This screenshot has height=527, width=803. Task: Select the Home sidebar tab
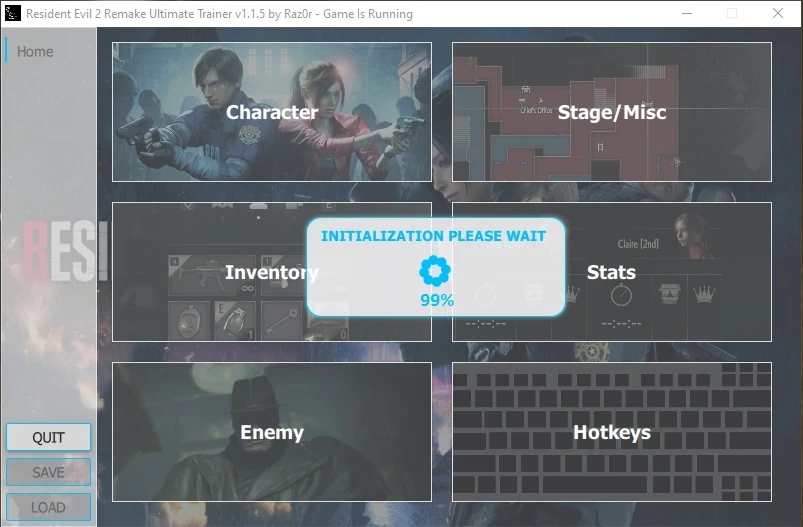pyautogui.click(x=35, y=52)
